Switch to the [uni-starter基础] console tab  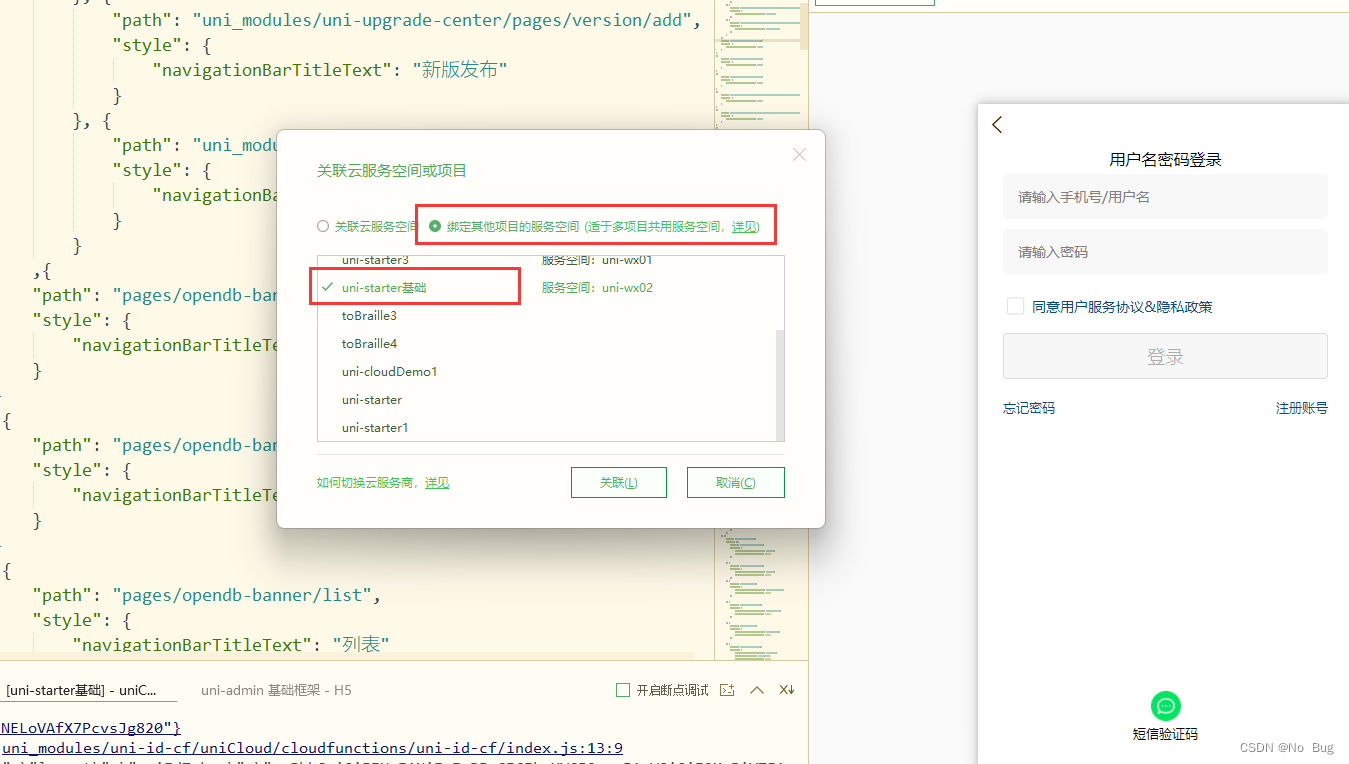(x=88, y=689)
